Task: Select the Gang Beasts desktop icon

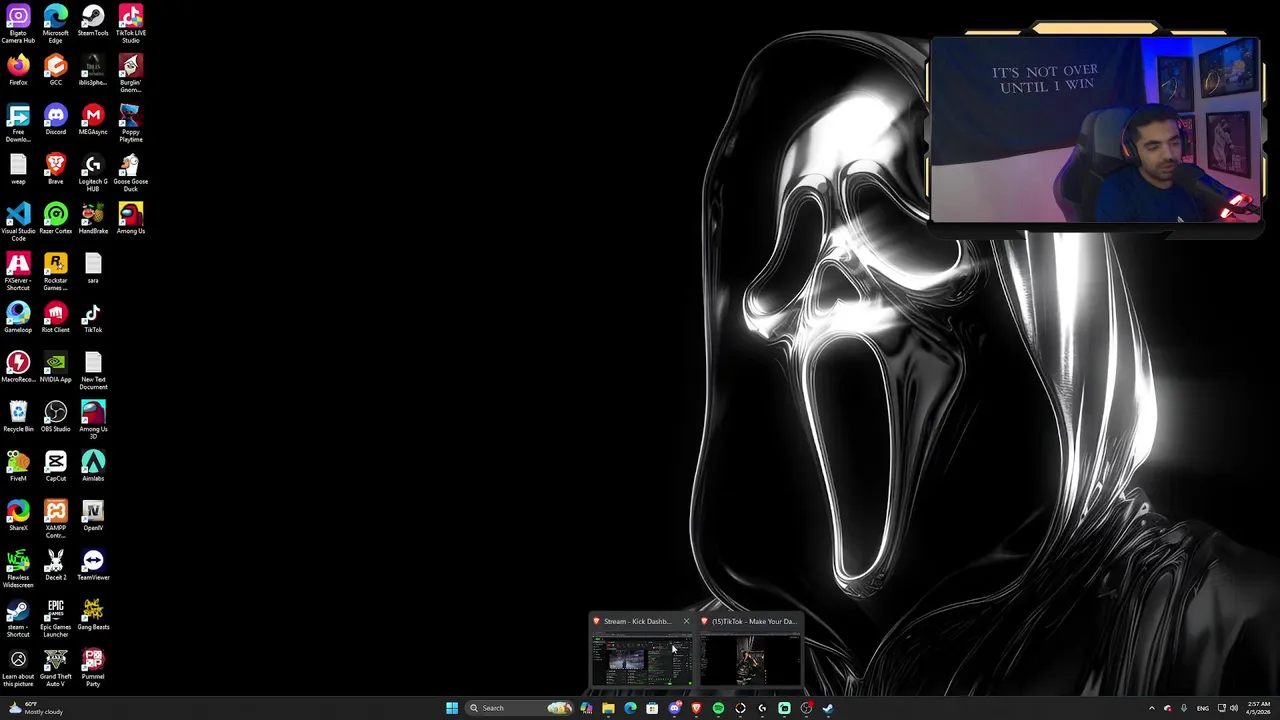Action: coord(93,614)
